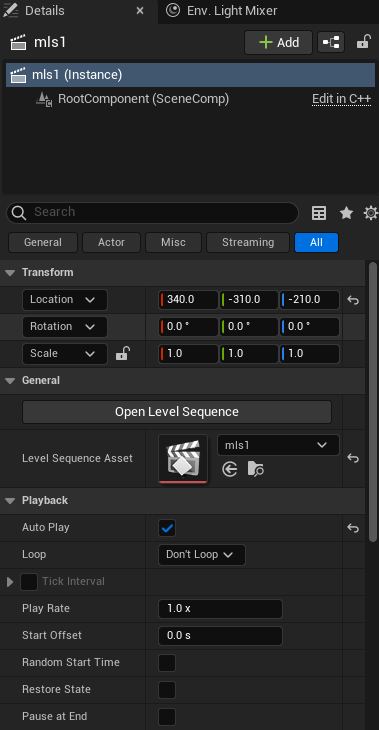Image resolution: width=379 pixels, height=730 pixels.
Task: Open the mls1 asset dropdown
Action: tap(278, 446)
